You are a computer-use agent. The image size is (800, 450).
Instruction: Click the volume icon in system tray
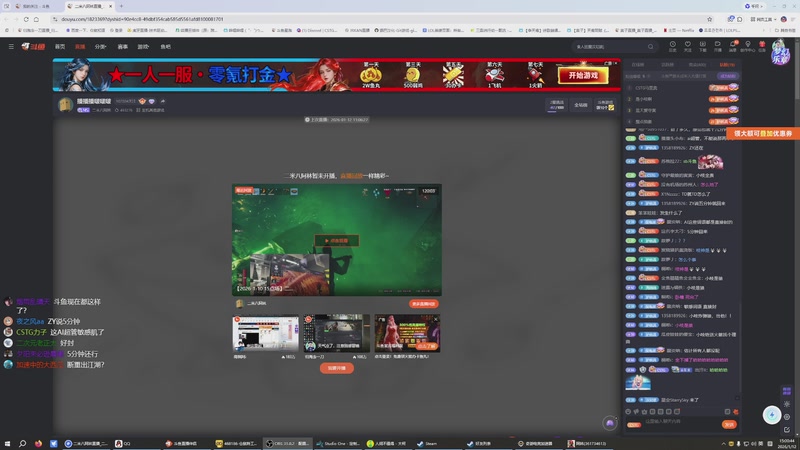(755, 443)
